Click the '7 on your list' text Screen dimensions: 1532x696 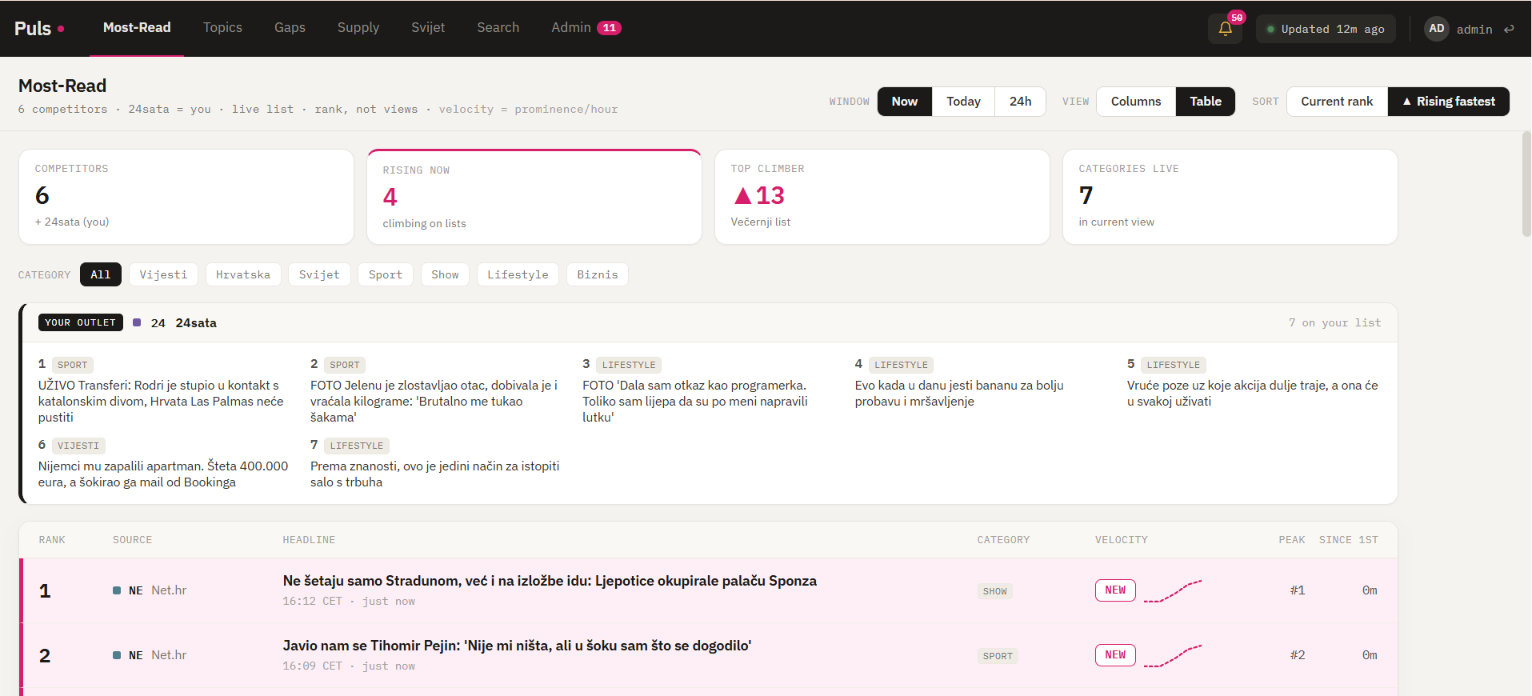1335,323
